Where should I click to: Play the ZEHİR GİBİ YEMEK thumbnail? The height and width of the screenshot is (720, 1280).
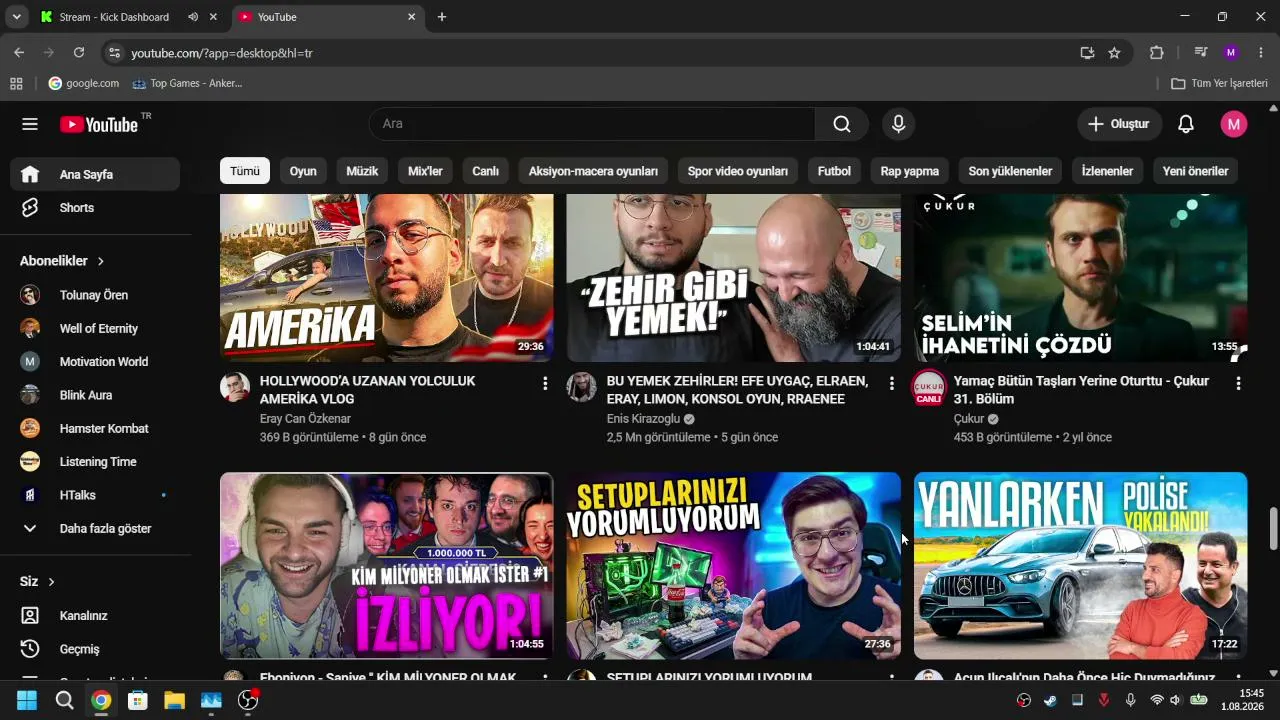[733, 278]
